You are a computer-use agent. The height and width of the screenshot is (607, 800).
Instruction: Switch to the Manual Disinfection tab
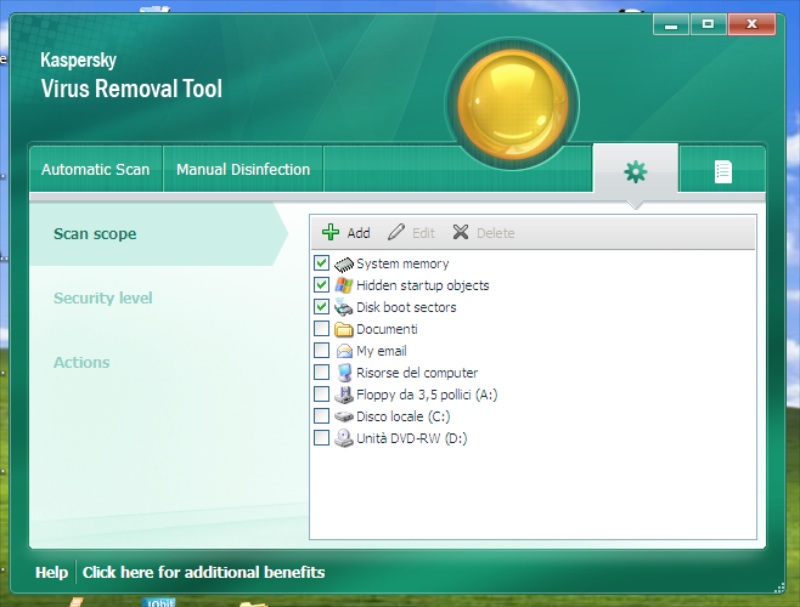pos(243,170)
